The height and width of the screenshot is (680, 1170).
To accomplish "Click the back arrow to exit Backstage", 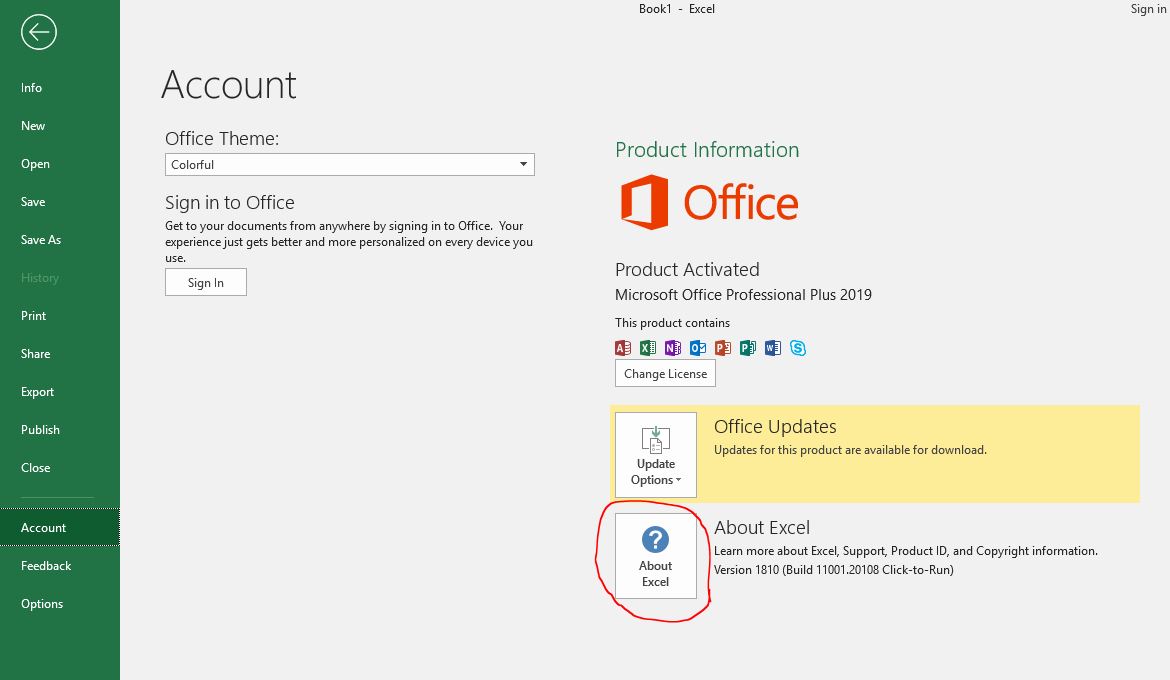I will 39,32.
